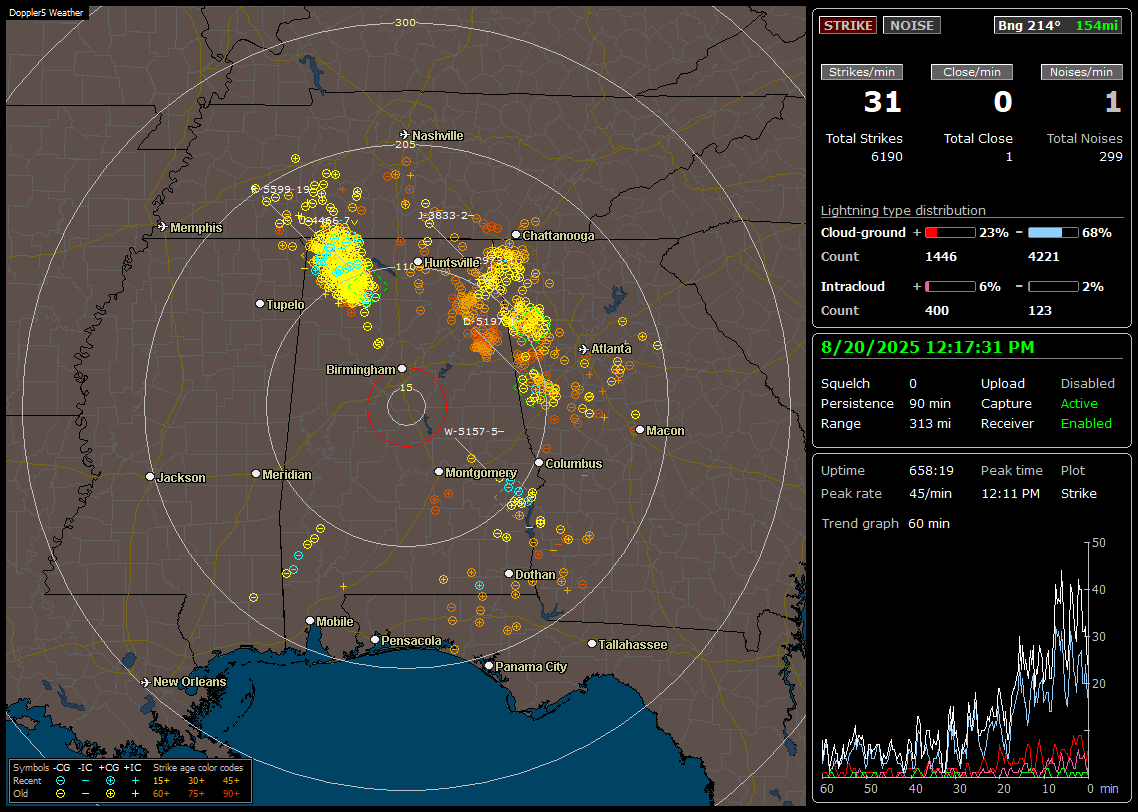Click the Noises/min header box

point(1081,72)
